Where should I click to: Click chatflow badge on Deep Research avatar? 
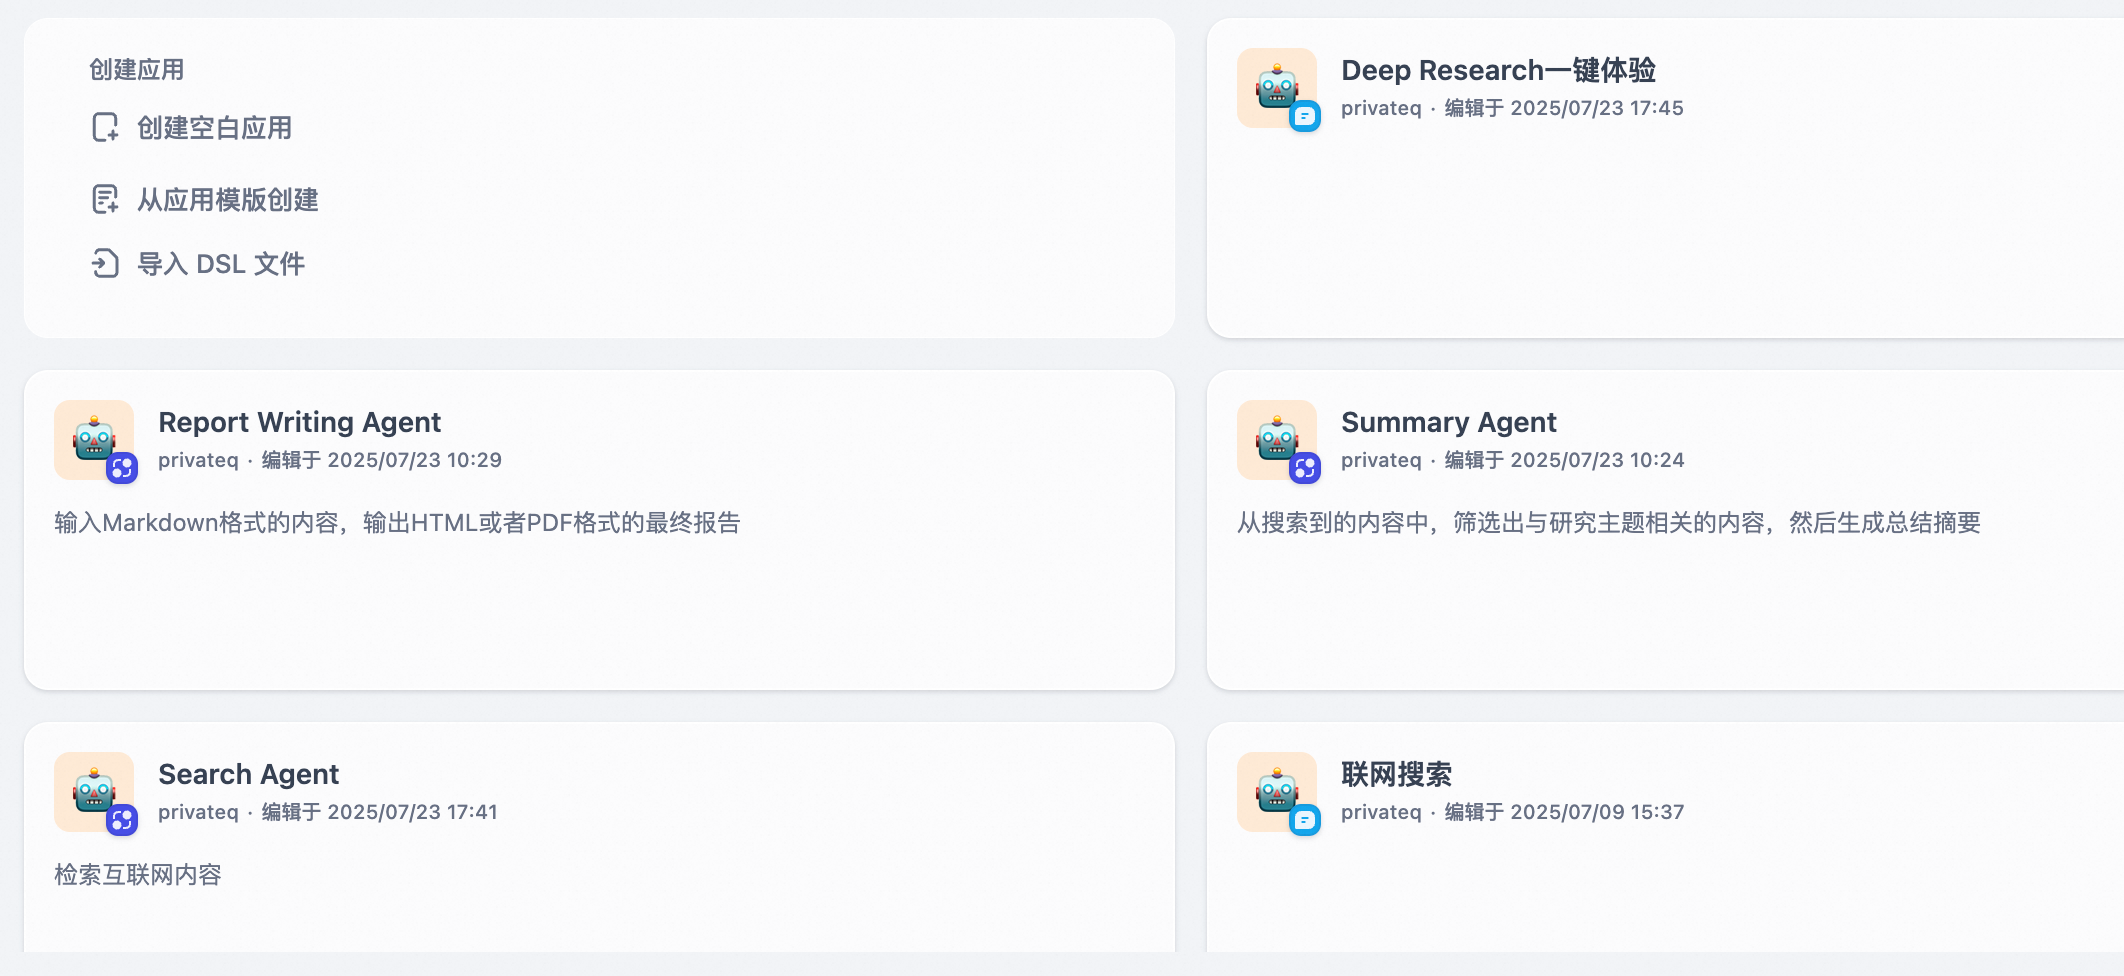click(x=1305, y=117)
